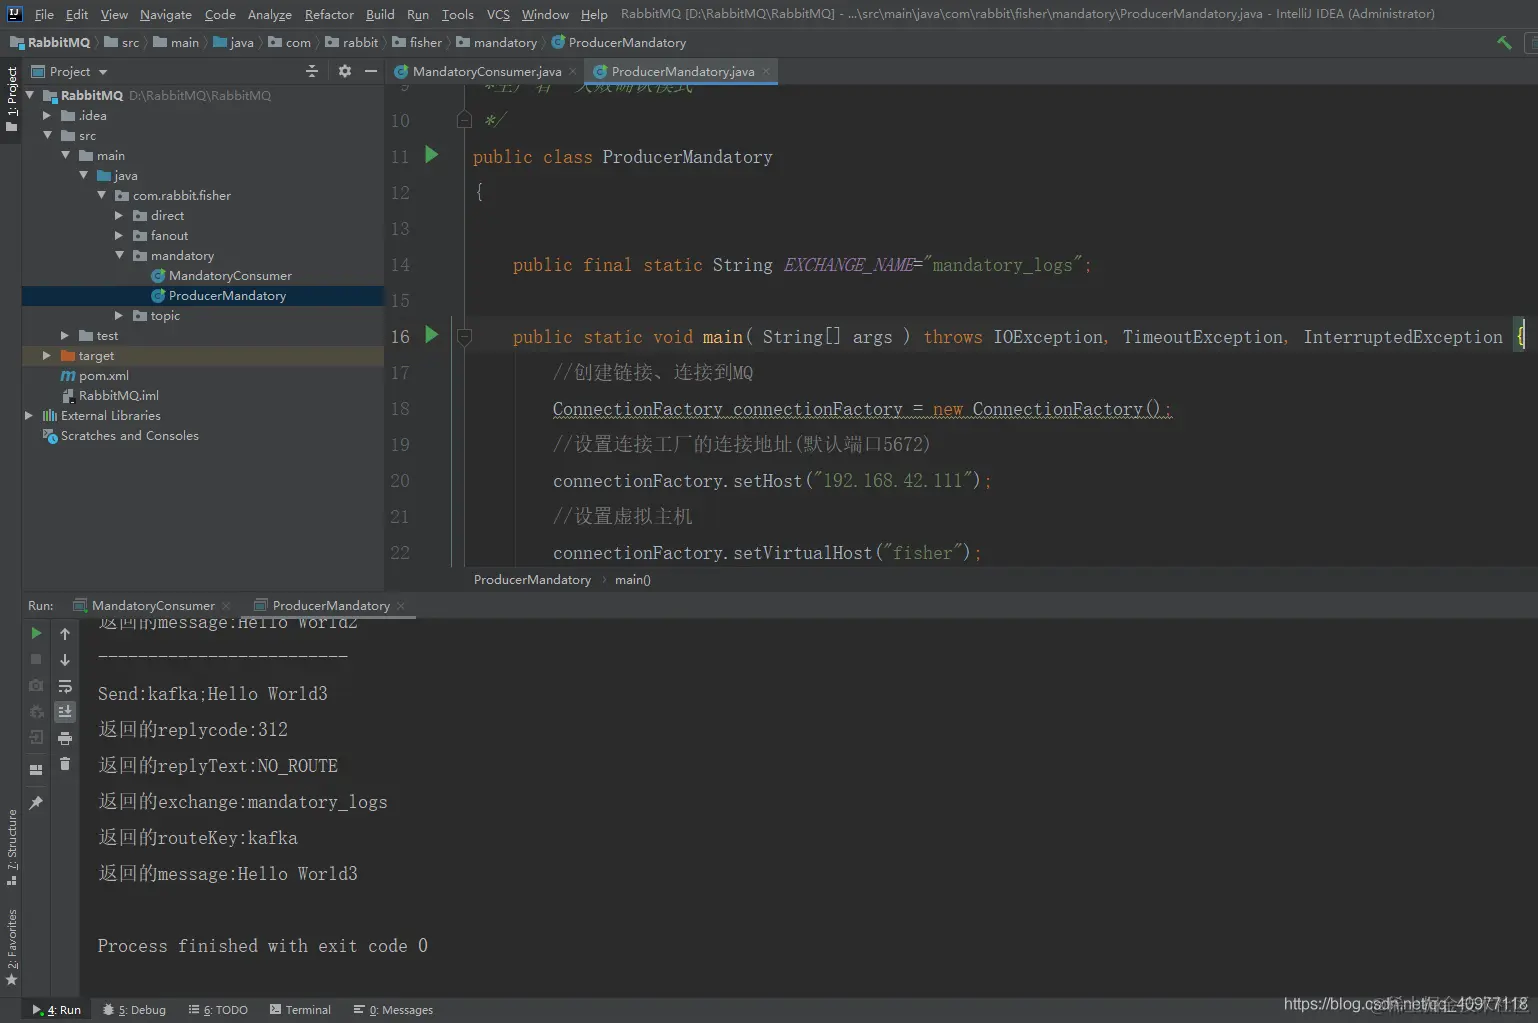Collapse the RabbitMQ root tree node

pyautogui.click(x=30, y=95)
